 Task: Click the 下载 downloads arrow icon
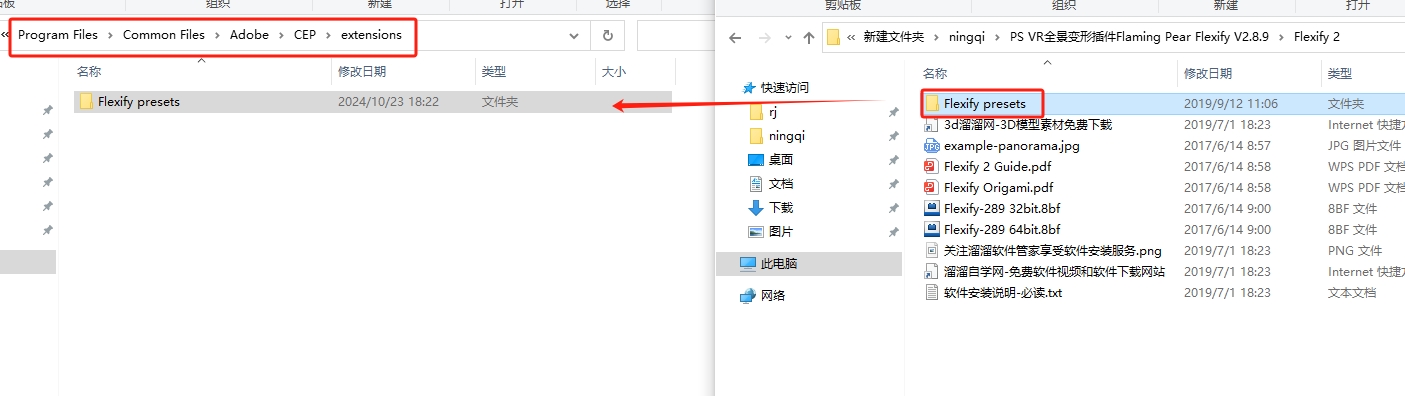coord(756,208)
